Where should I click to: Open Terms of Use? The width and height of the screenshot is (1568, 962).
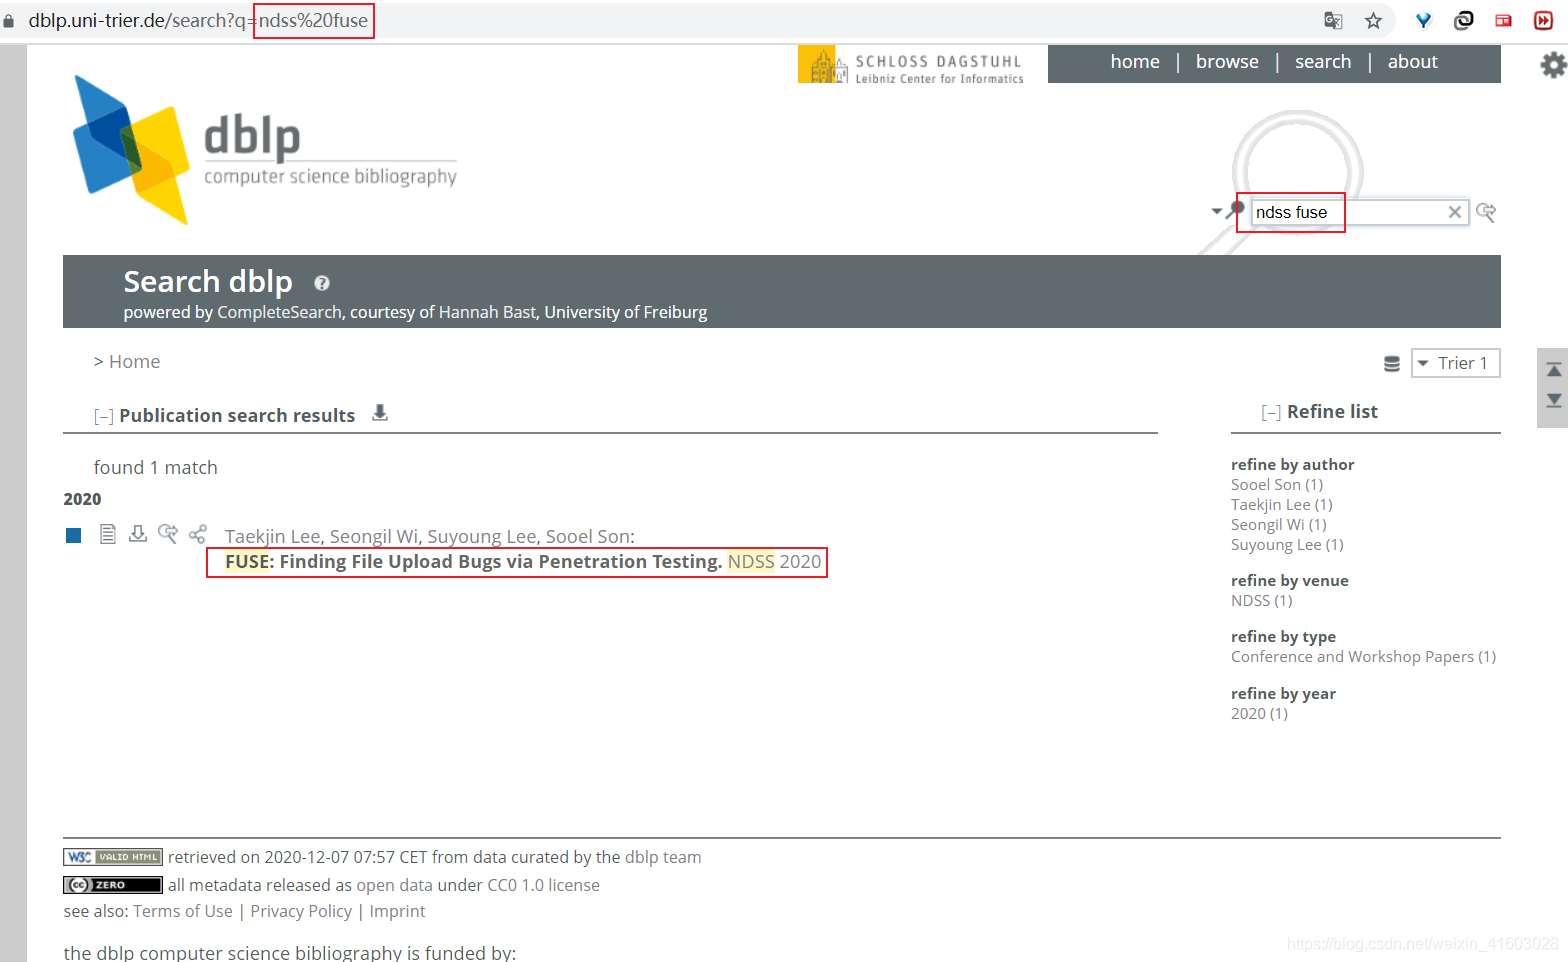(x=183, y=911)
